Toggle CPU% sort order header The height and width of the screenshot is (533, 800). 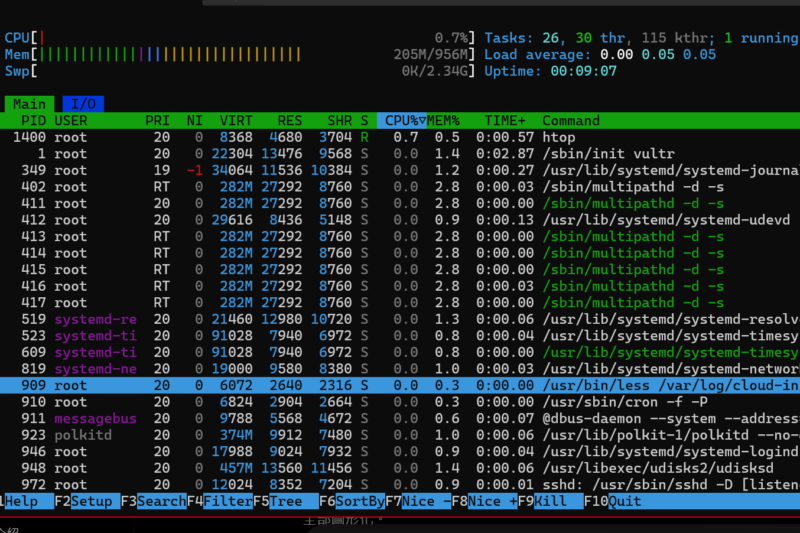click(402, 120)
